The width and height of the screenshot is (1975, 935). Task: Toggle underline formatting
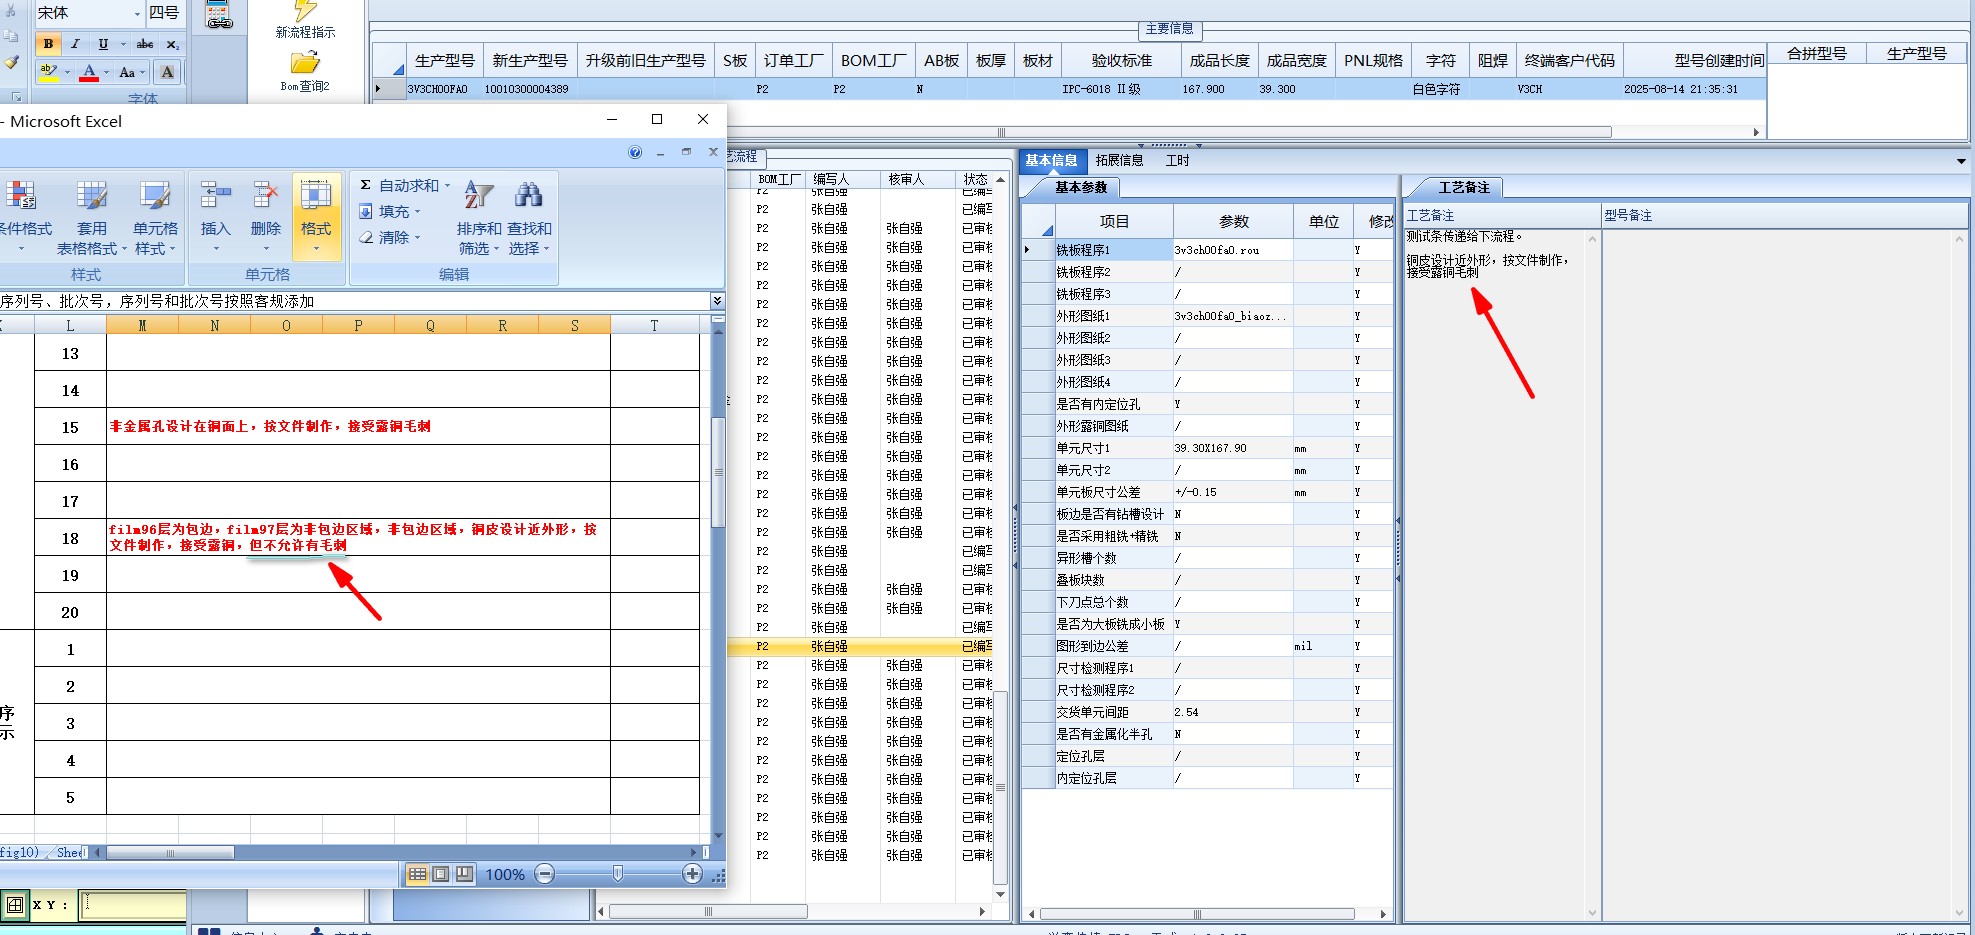[103, 44]
